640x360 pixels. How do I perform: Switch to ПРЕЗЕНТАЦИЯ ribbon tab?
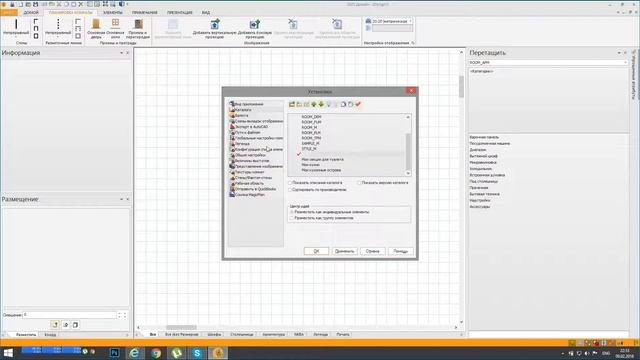[x=180, y=13]
